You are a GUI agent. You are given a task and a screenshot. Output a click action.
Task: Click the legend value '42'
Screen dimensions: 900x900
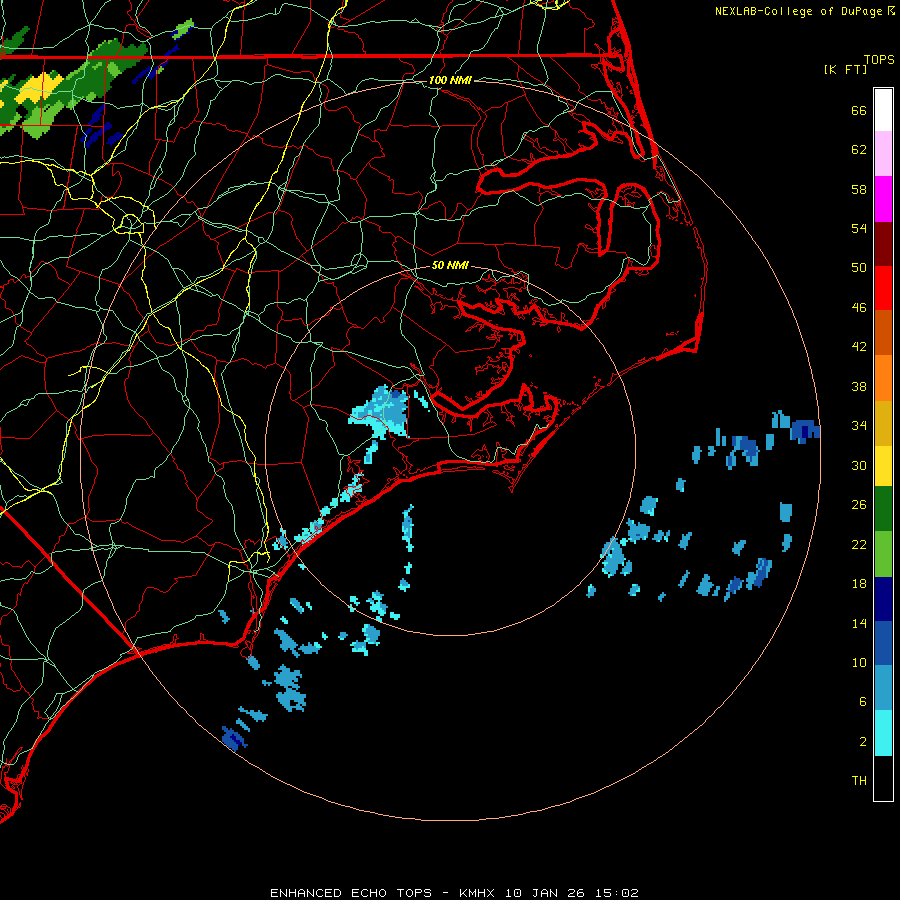pyautogui.click(x=859, y=347)
